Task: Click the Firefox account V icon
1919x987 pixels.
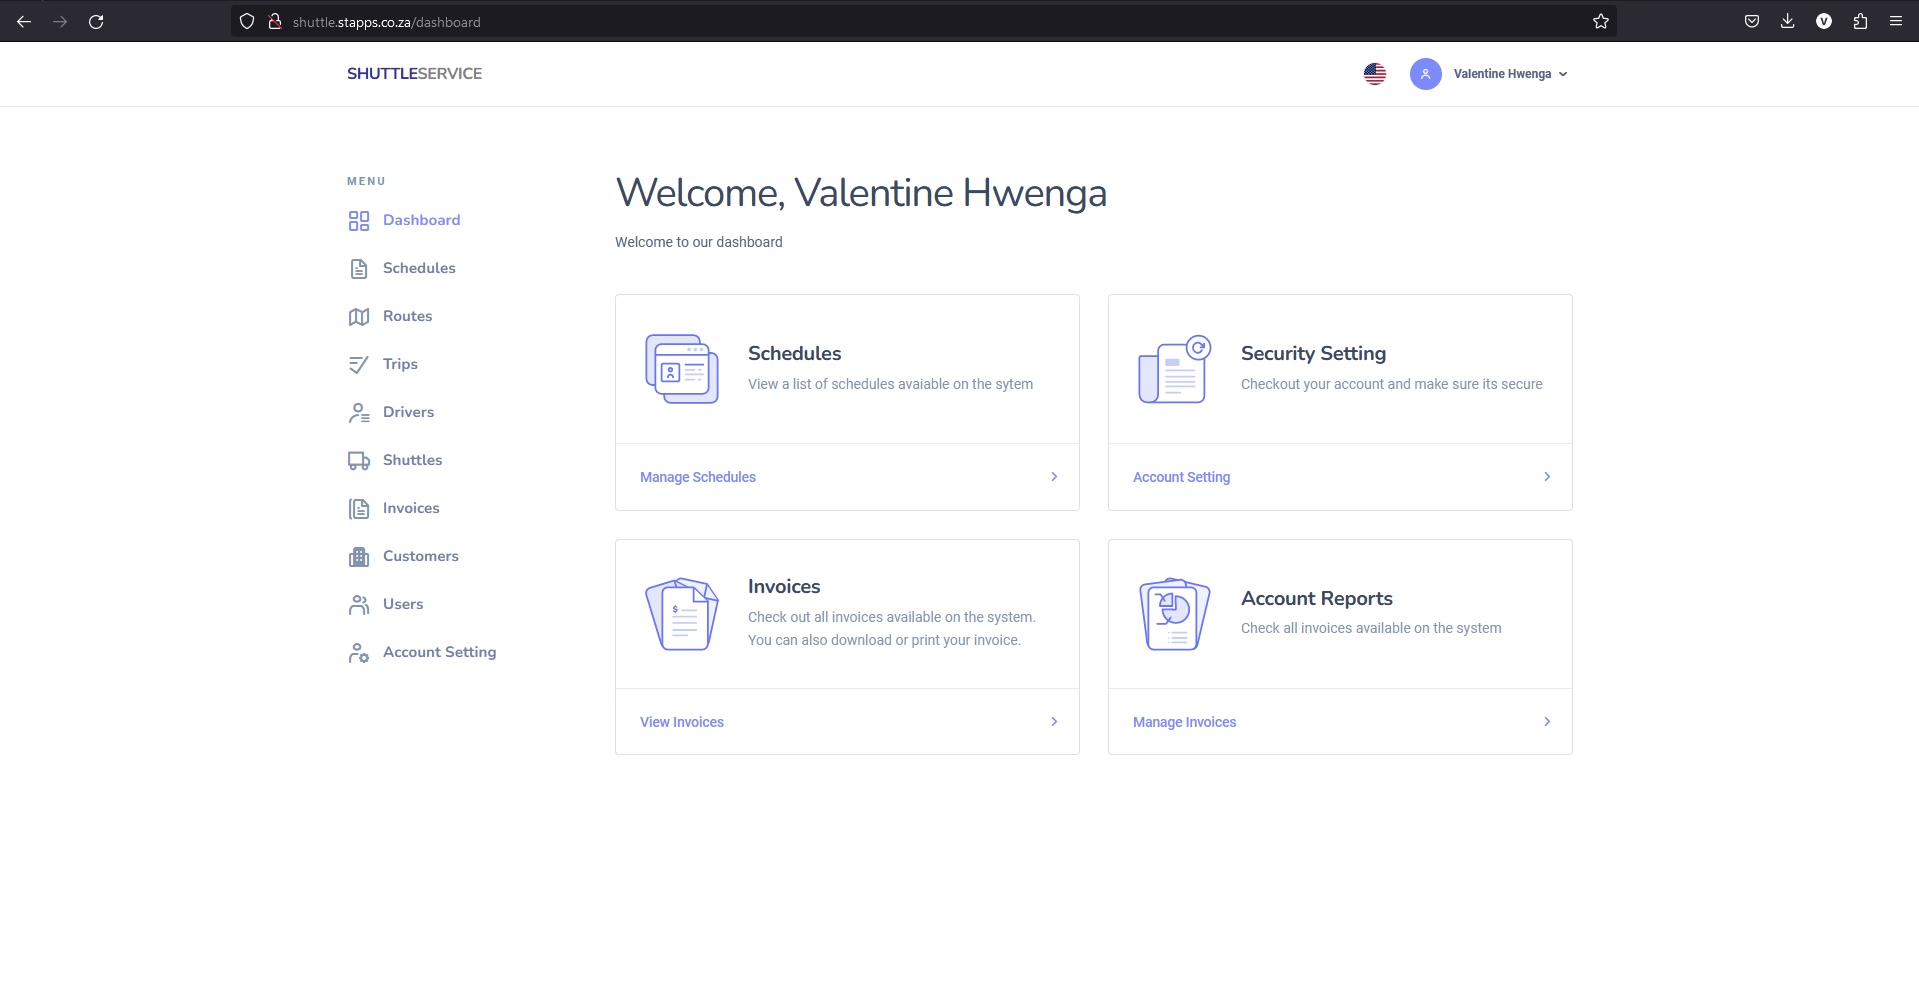Action: (1824, 21)
